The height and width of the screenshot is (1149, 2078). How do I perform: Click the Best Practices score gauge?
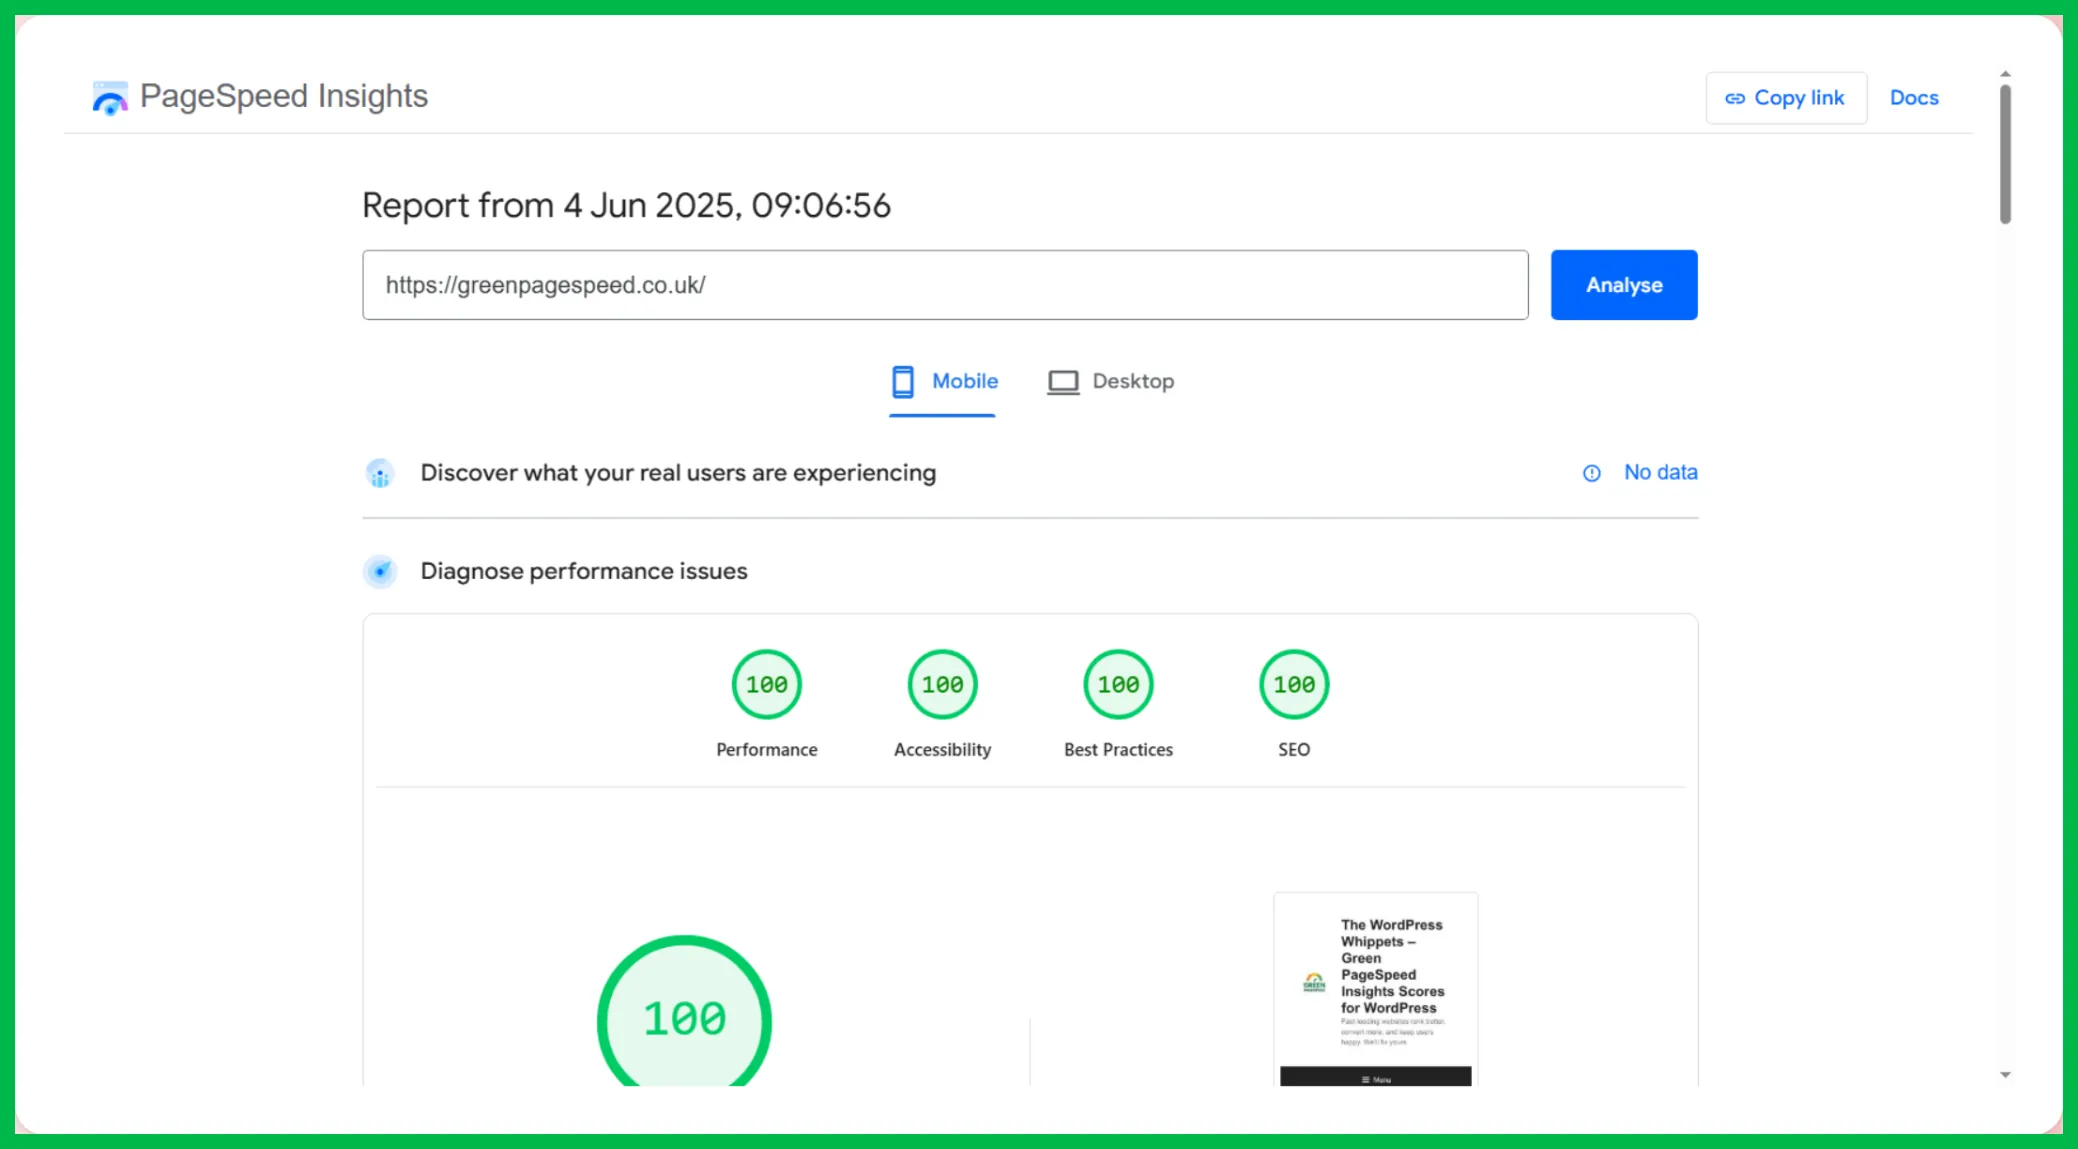tap(1118, 685)
